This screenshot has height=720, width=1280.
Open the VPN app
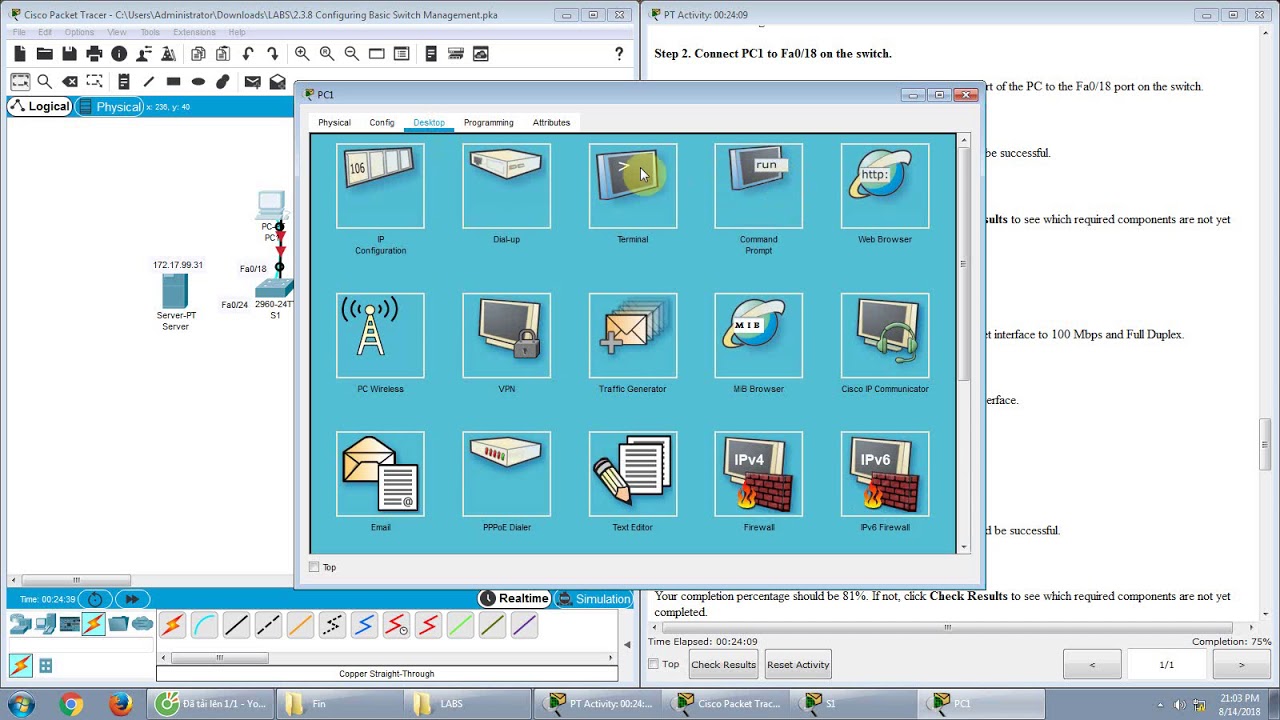(x=506, y=336)
